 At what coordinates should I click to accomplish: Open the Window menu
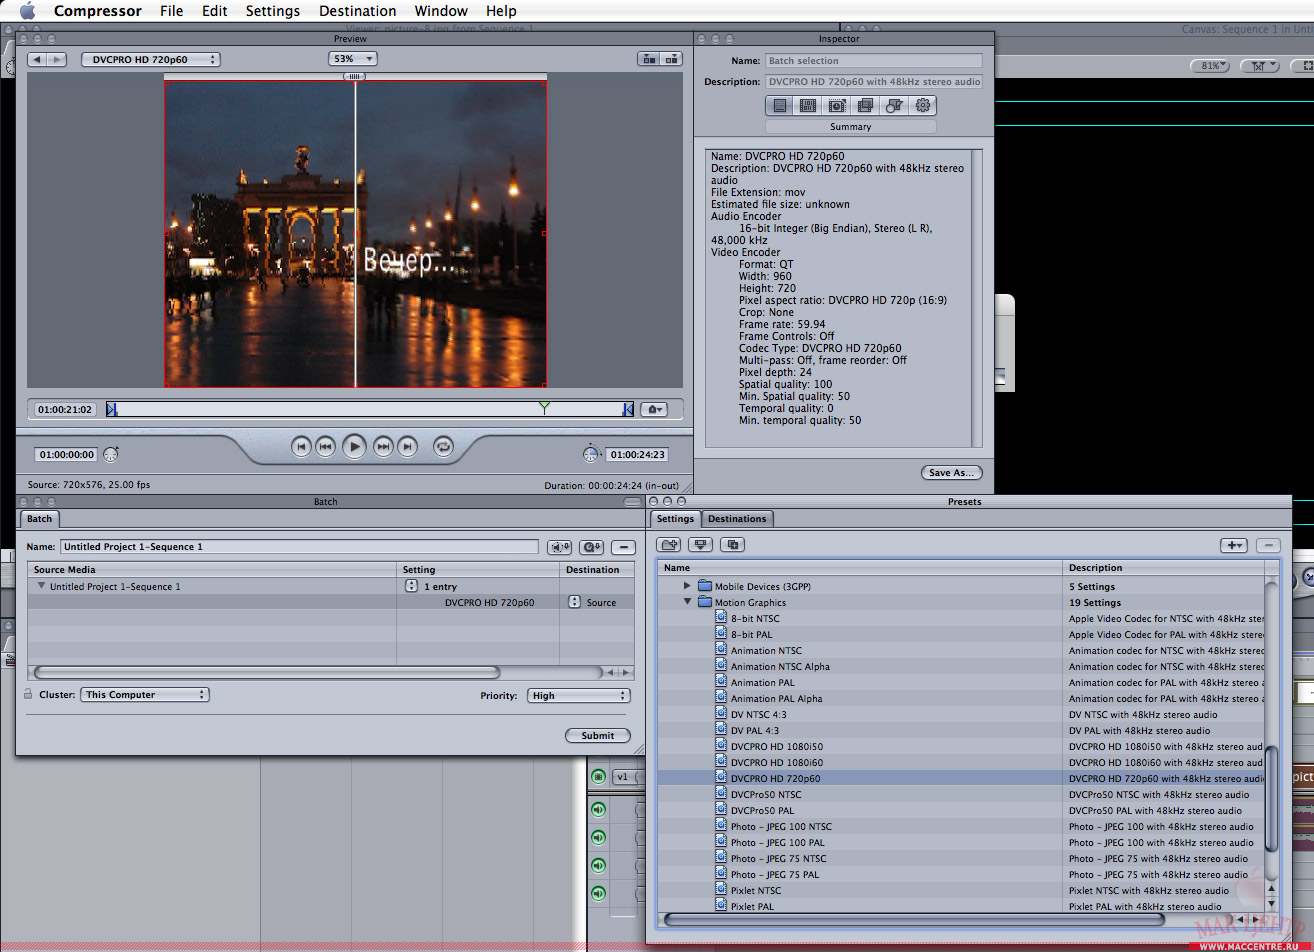pyautogui.click(x=441, y=11)
